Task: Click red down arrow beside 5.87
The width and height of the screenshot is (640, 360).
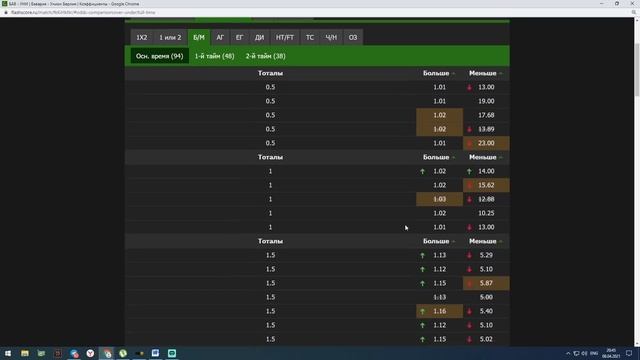Action: (x=469, y=283)
